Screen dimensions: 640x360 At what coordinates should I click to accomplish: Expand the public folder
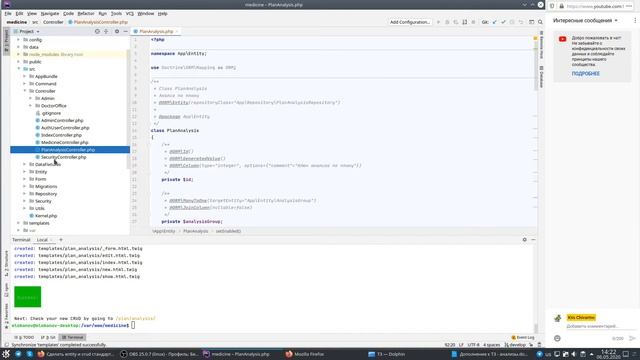(18, 62)
